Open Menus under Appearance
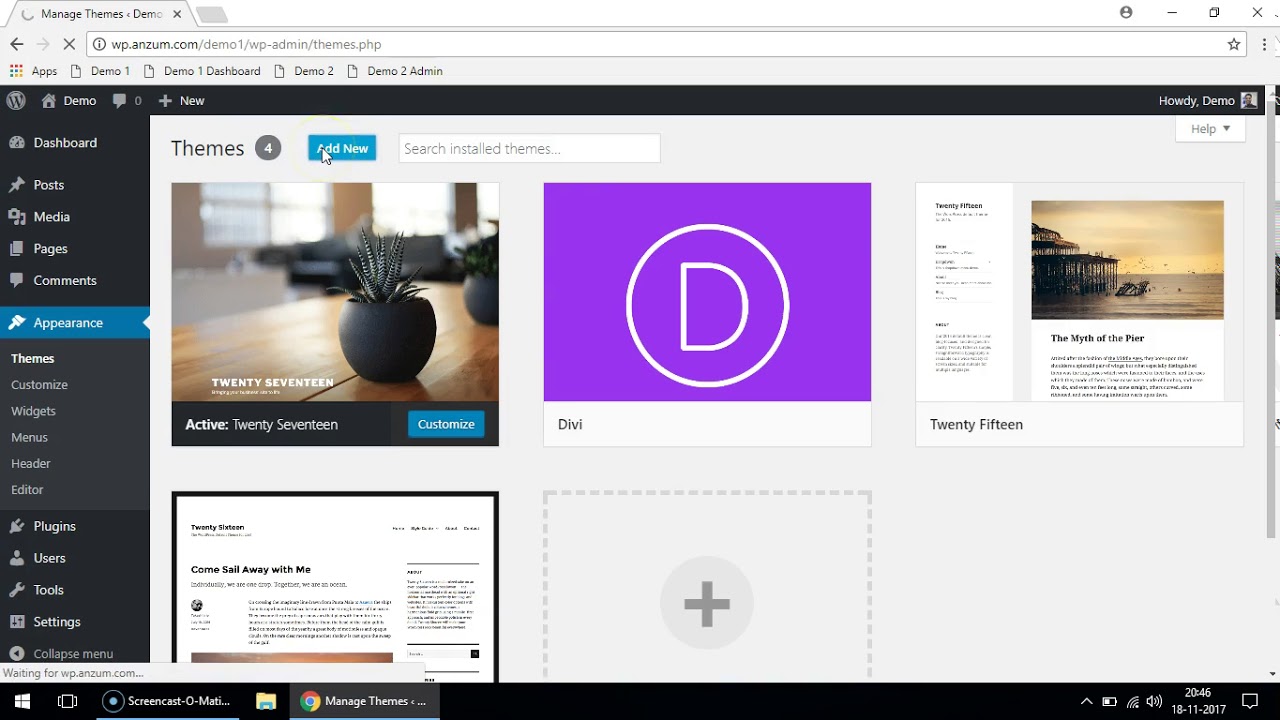 [29, 437]
